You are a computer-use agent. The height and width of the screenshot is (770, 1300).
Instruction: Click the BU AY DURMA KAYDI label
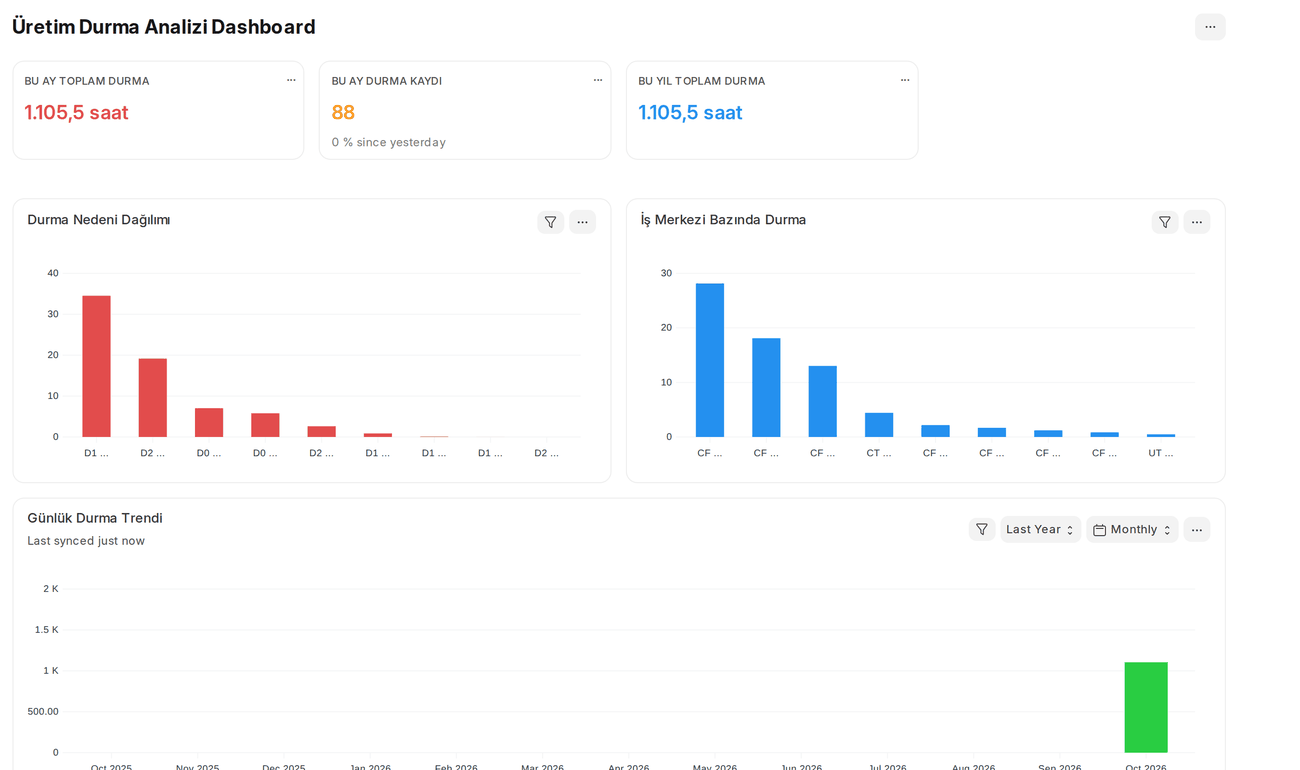(387, 81)
